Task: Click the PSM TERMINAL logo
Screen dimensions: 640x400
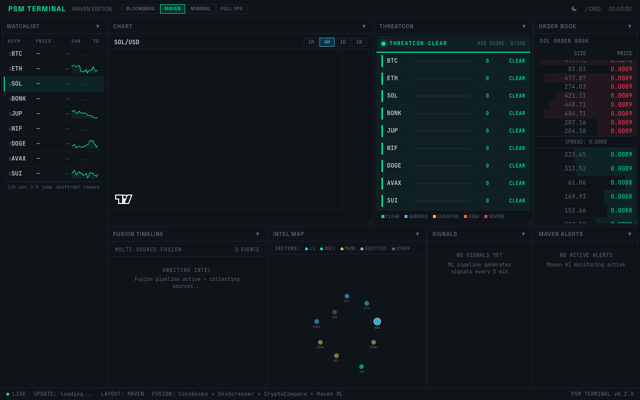Action: click(37, 9)
